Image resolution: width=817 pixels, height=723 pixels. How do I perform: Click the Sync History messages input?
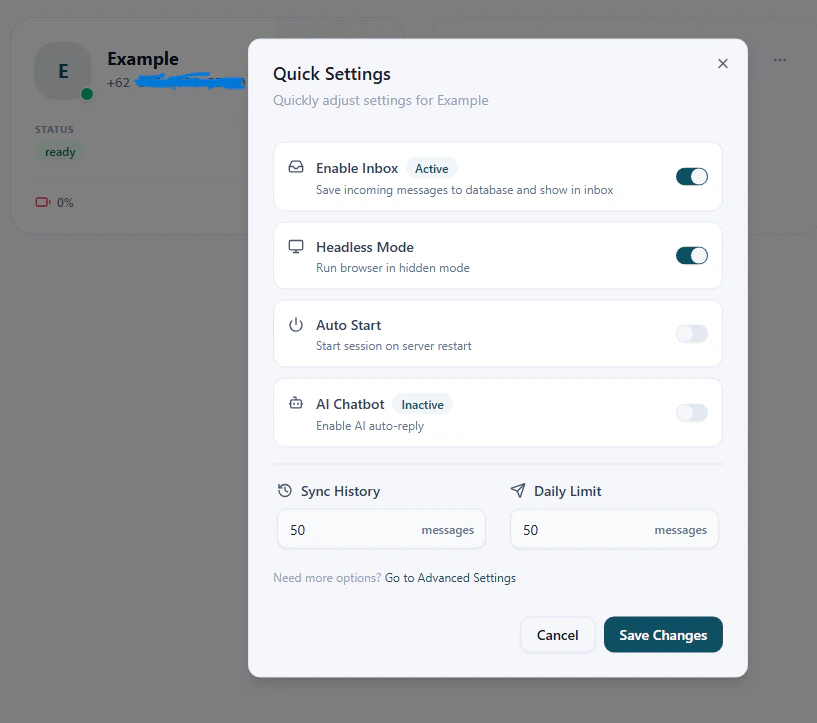pos(380,529)
